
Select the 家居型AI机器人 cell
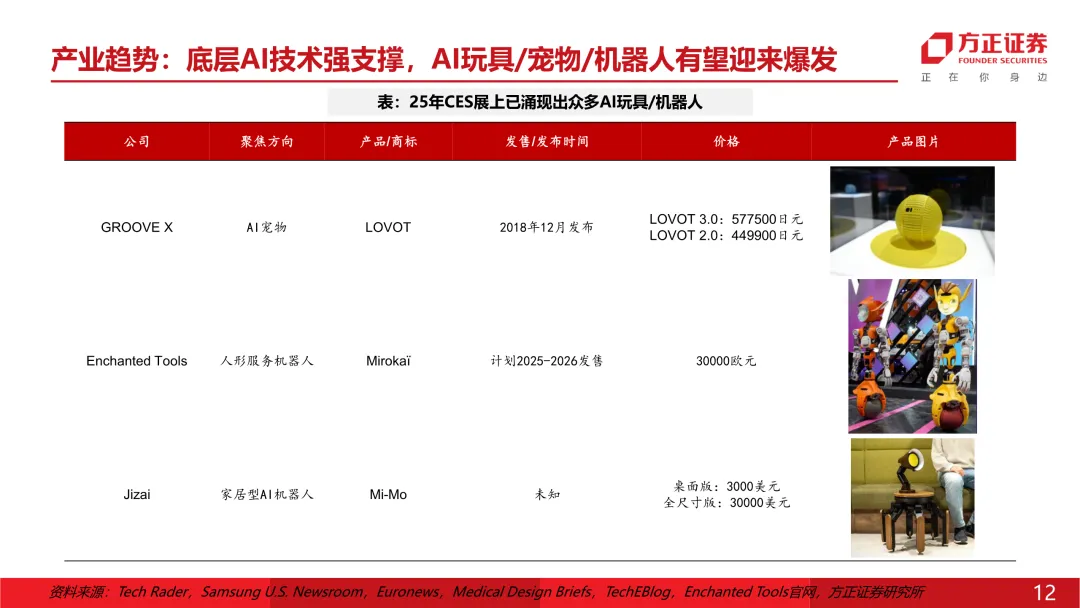[267, 494]
